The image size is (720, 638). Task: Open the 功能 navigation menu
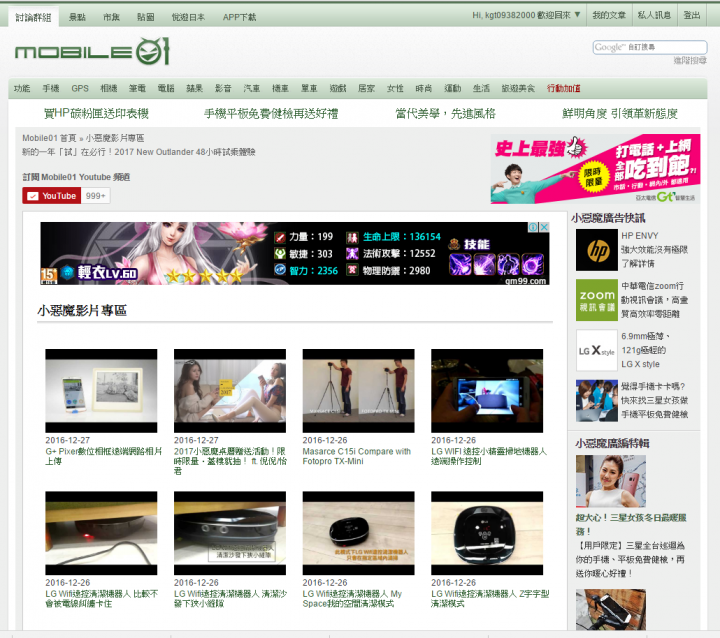pos(22,88)
